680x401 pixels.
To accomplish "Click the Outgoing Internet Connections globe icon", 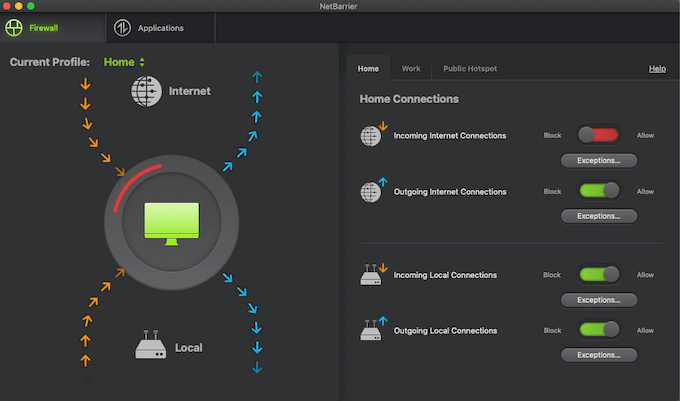I will 373,190.
